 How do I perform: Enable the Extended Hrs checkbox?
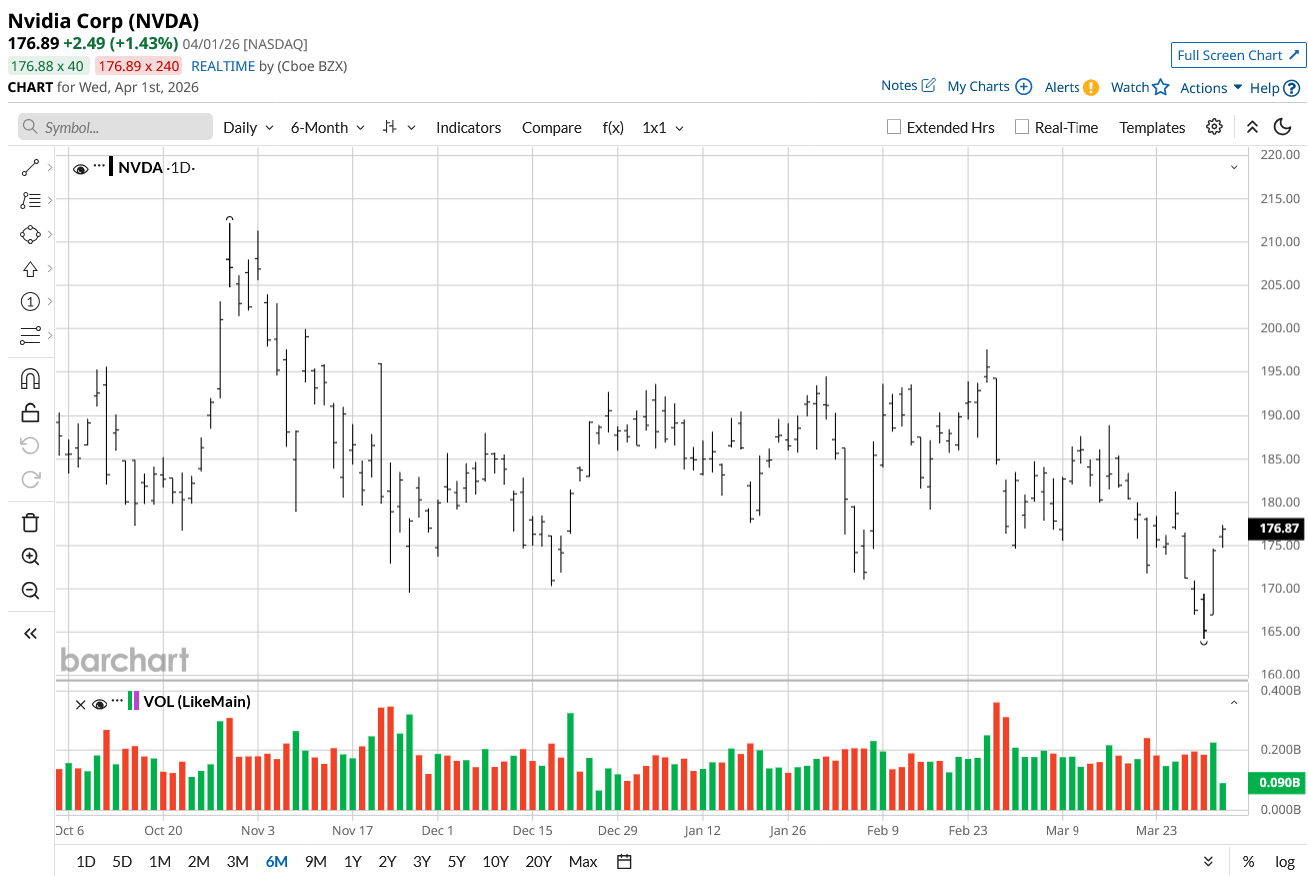[x=894, y=127]
